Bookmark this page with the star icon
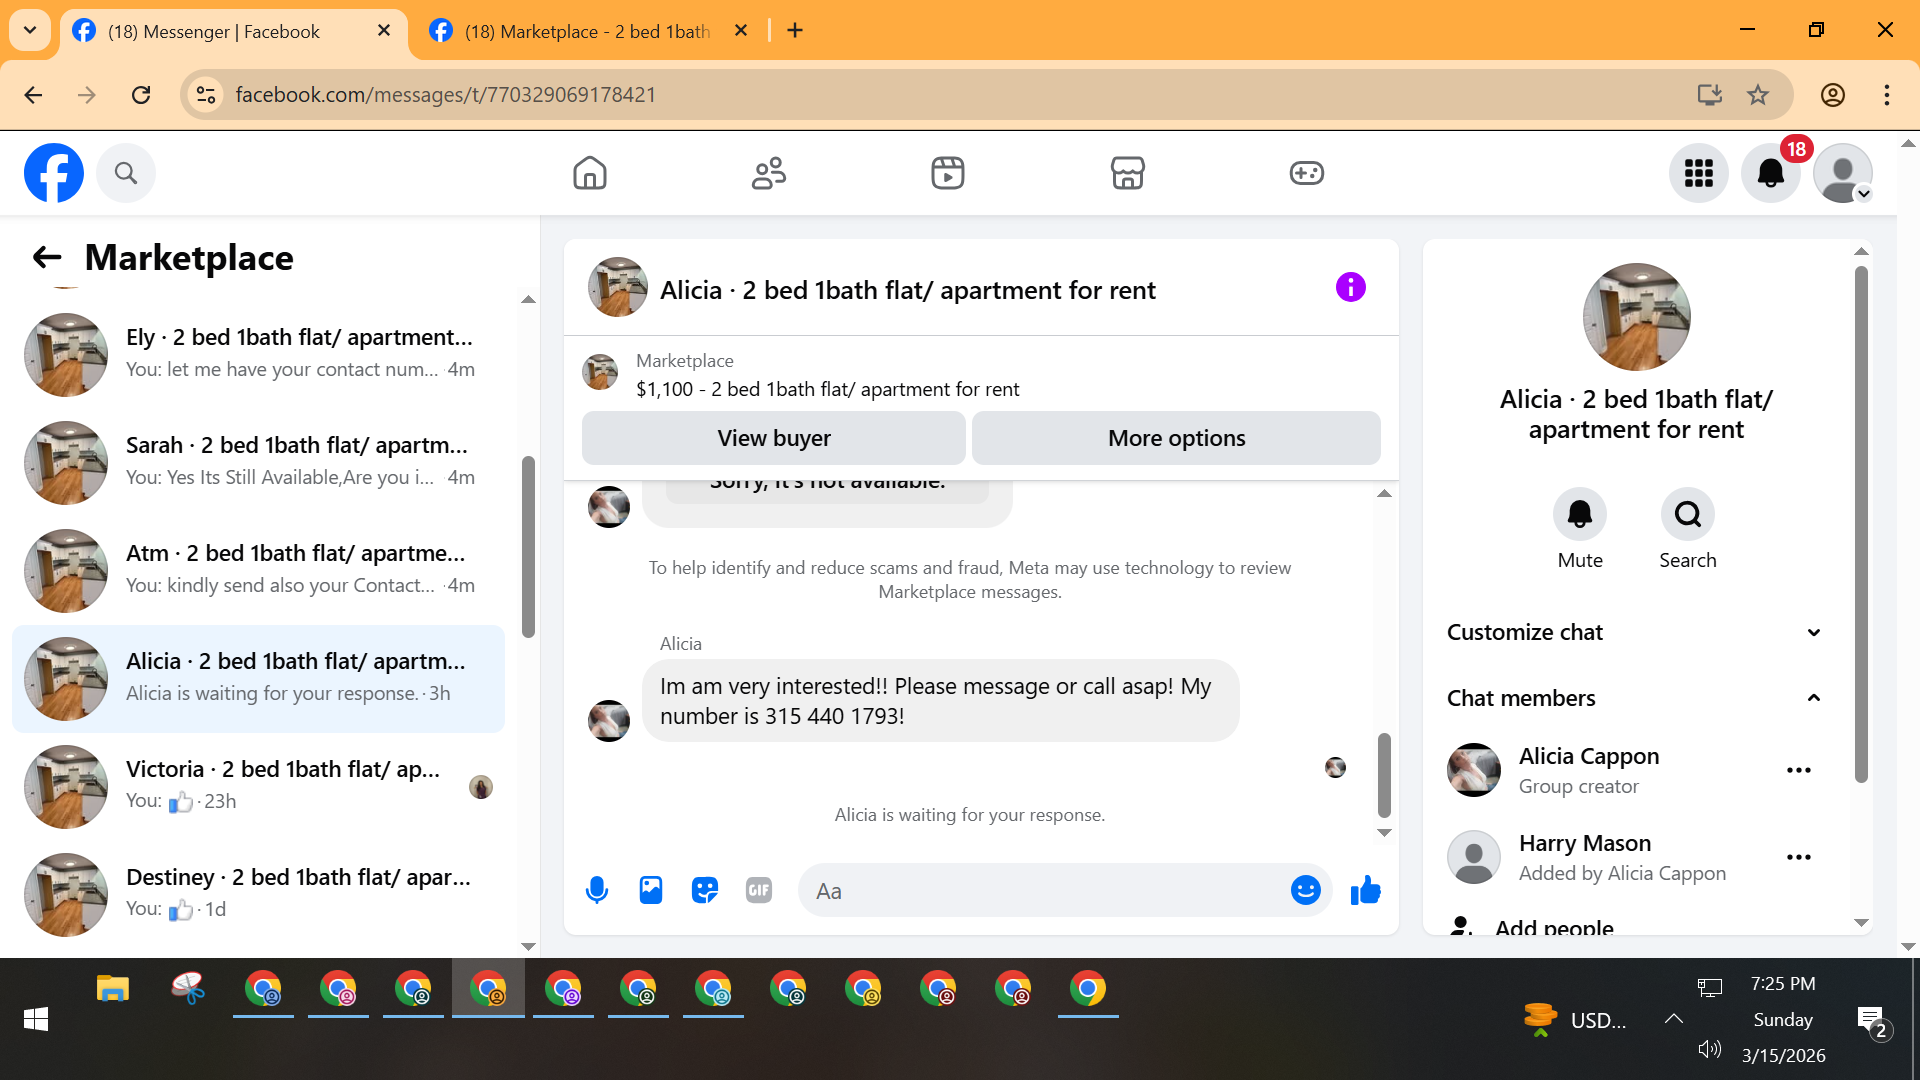Screen dimensions: 1920x1080 (x=1758, y=95)
